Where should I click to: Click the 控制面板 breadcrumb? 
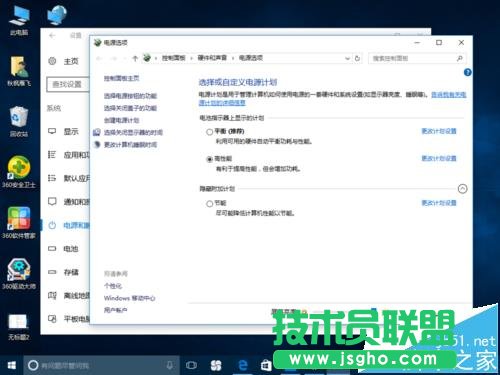coord(174,58)
